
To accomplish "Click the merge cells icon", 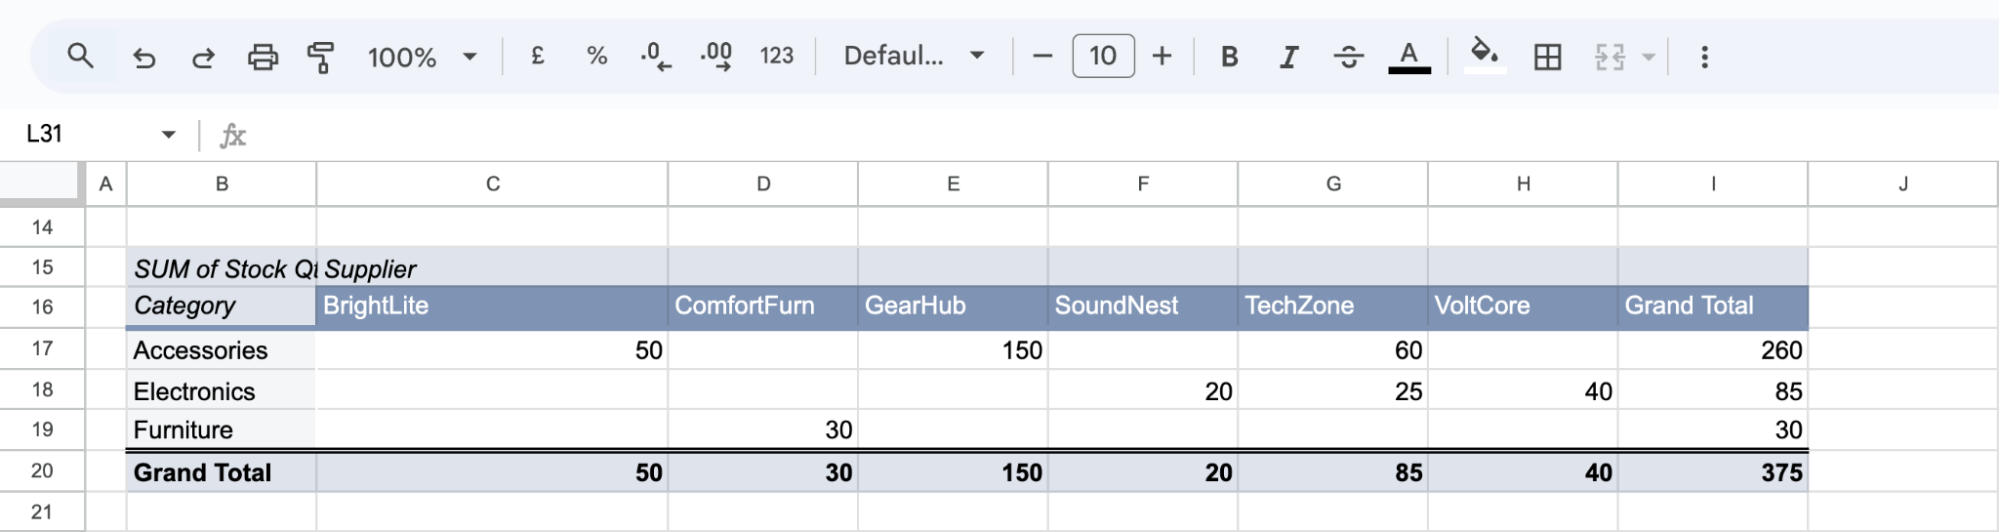I will point(1609,57).
